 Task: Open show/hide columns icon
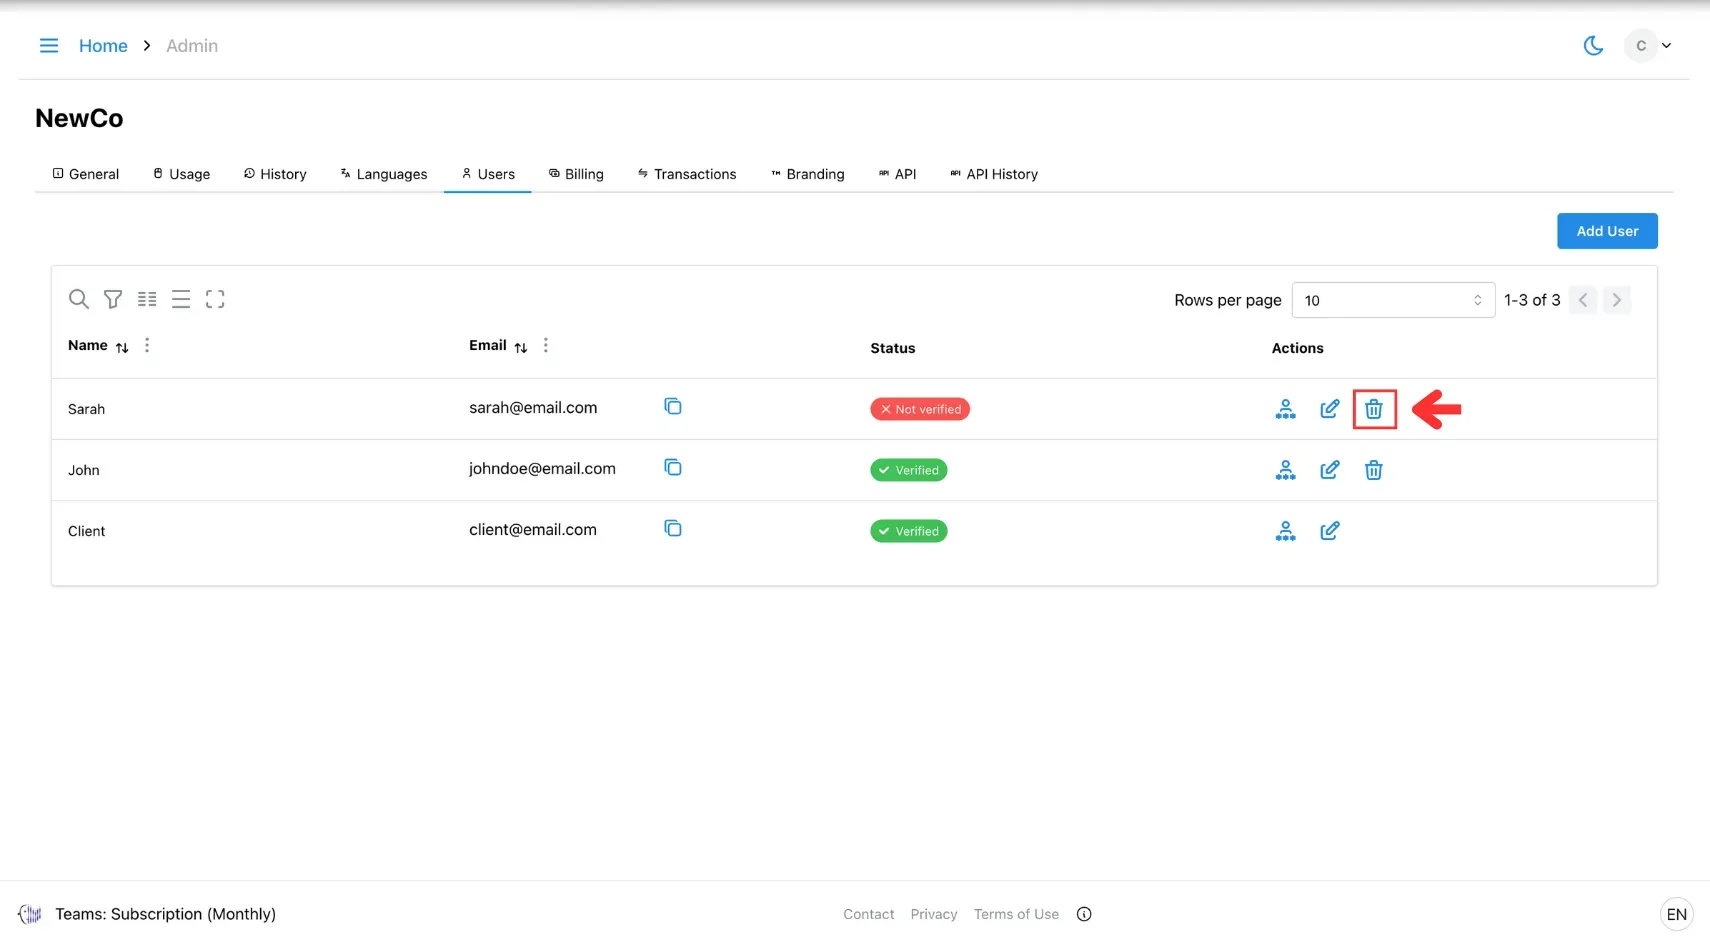[x=147, y=299]
